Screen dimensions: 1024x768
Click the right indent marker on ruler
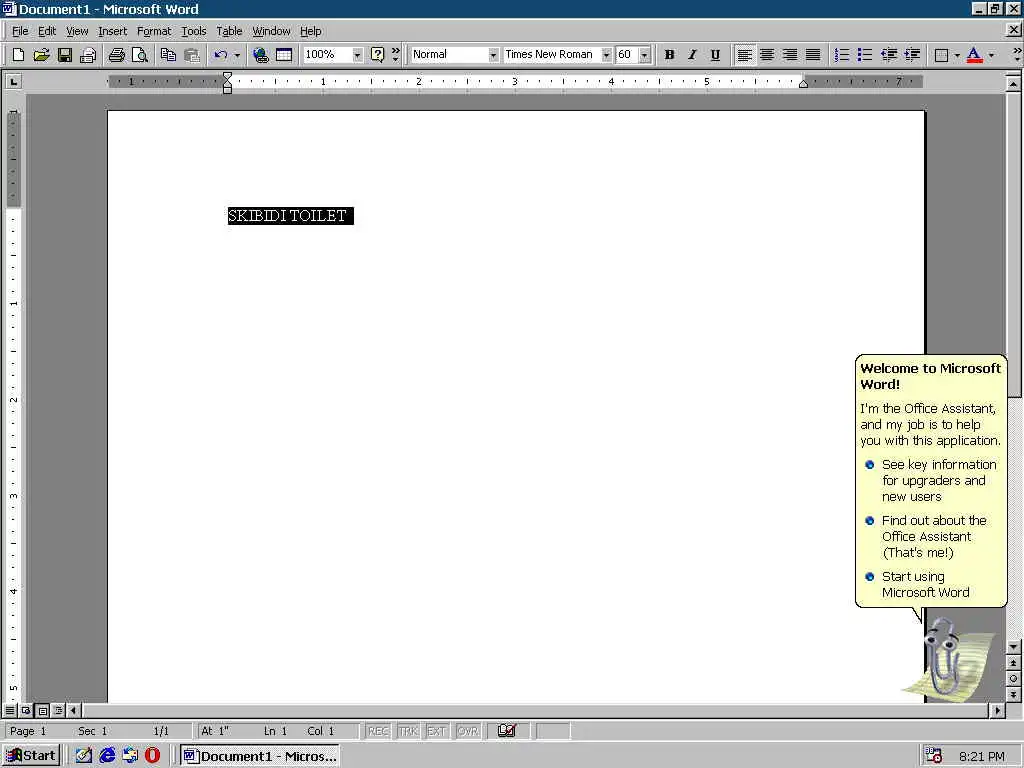pyautogui.click(x=803, y=84)
